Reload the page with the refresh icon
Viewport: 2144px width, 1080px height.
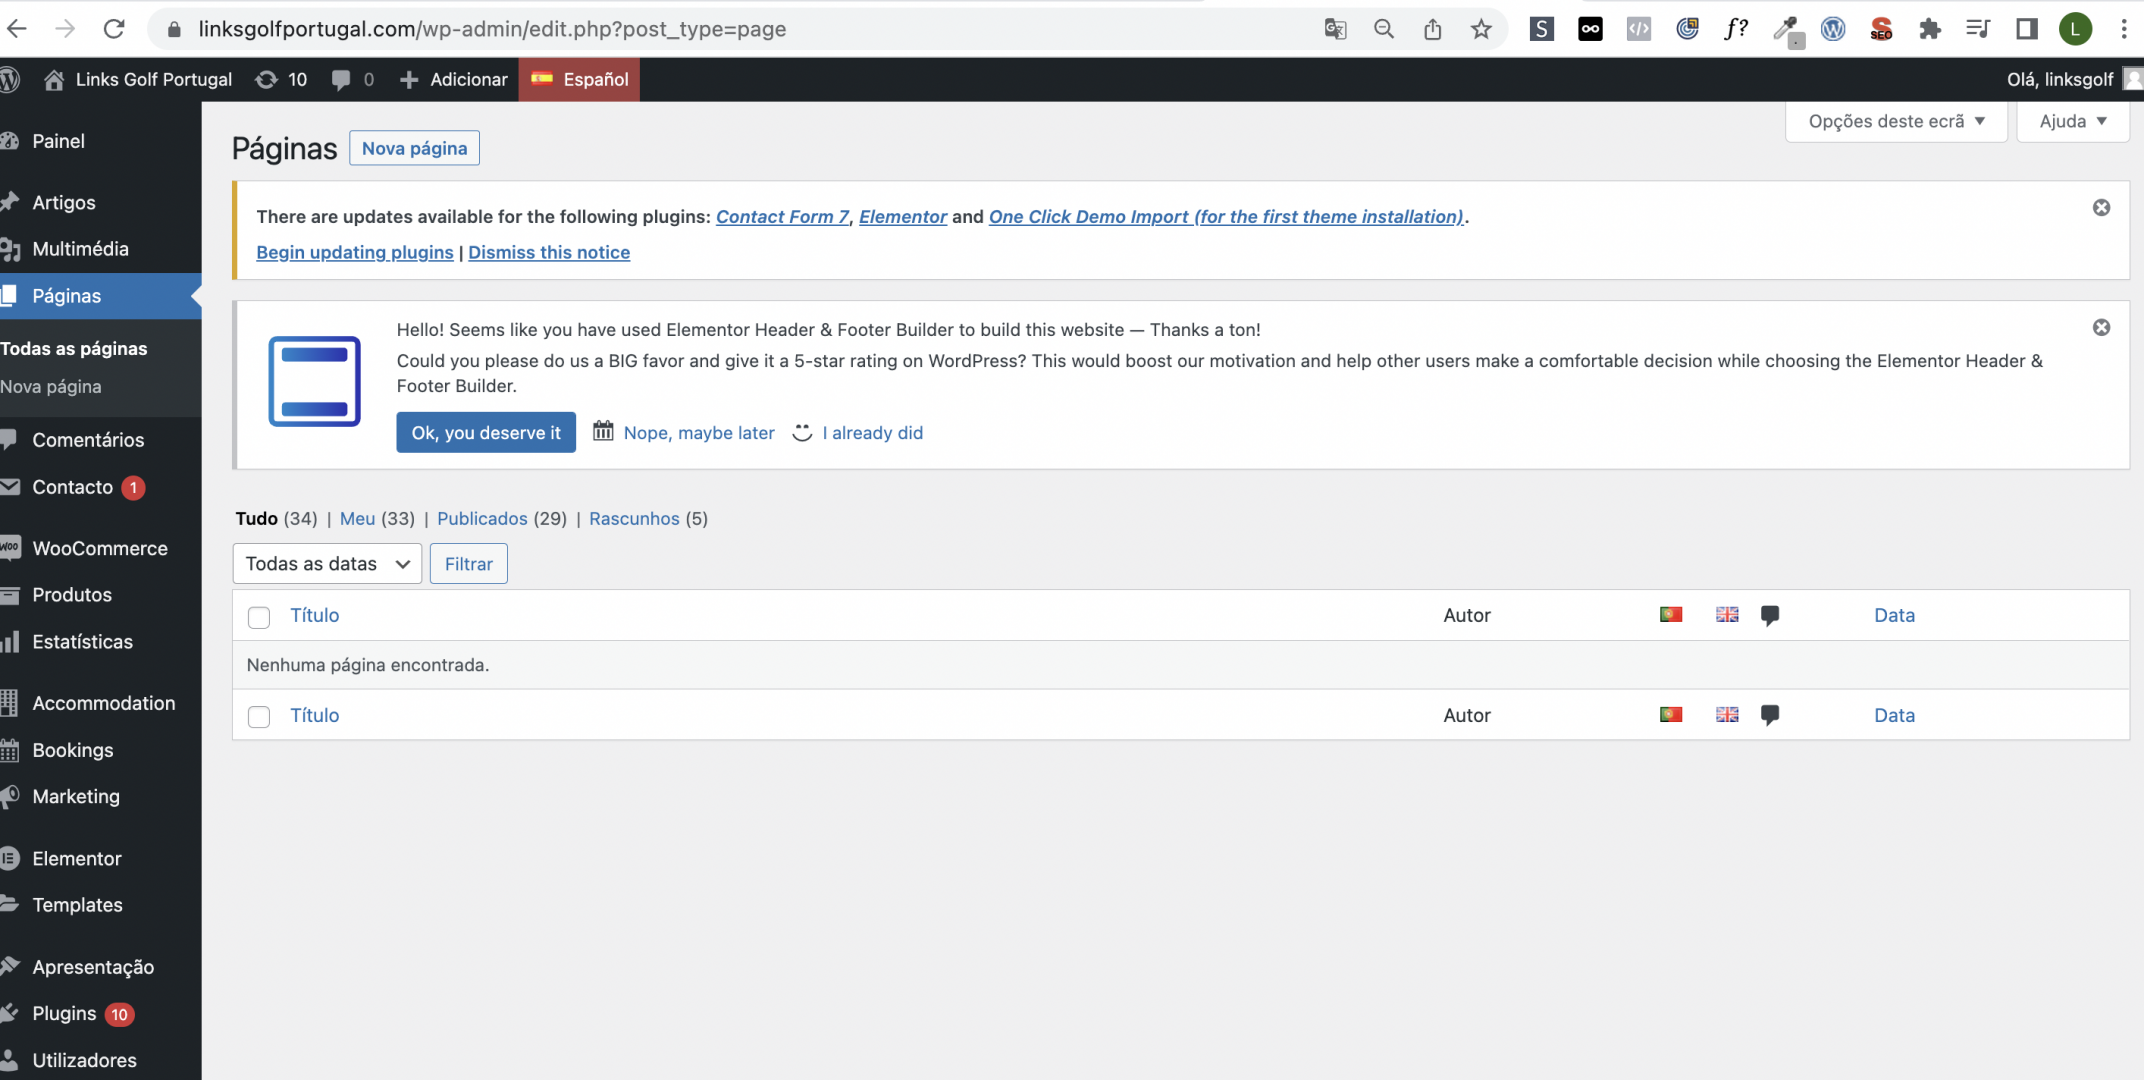[x=114, y=29]
